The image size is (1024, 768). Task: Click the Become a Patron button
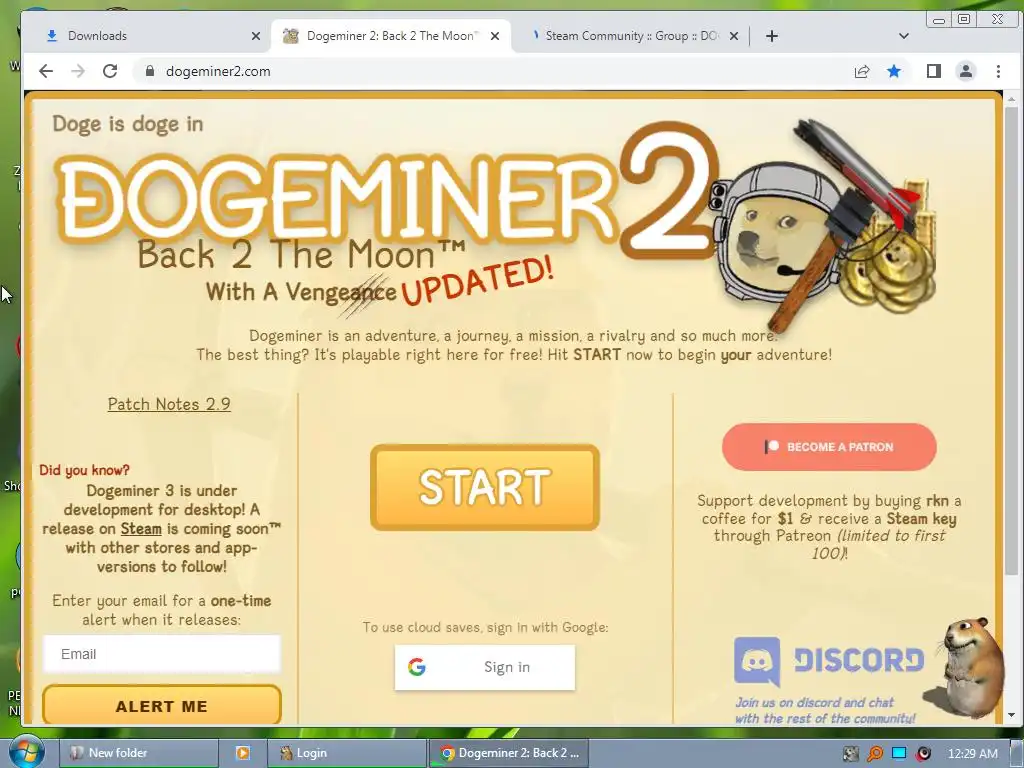click(x=829, y=447)
